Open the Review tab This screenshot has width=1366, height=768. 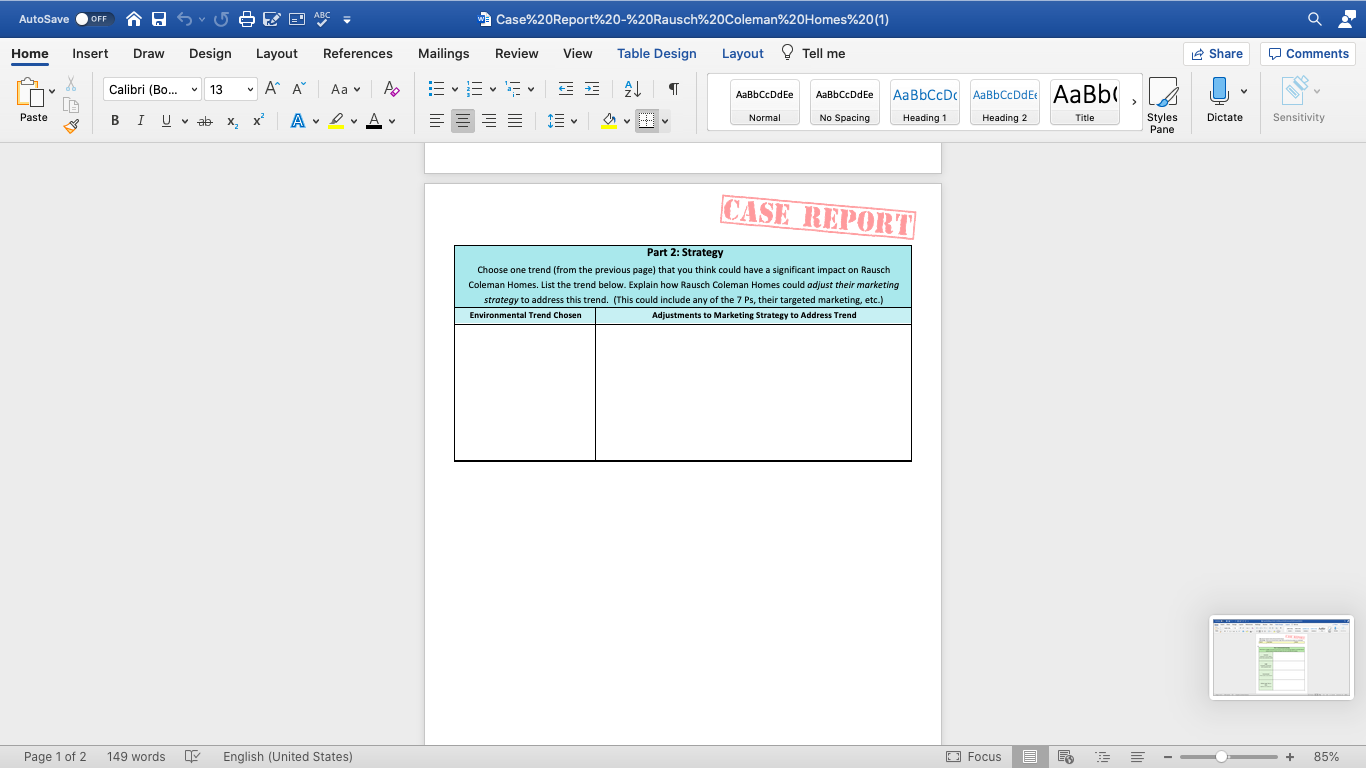pos(517,54)
